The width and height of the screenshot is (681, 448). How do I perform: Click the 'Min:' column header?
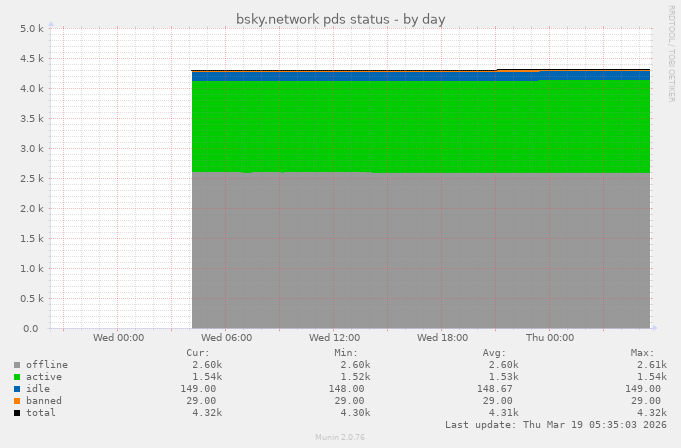point(346,353)
